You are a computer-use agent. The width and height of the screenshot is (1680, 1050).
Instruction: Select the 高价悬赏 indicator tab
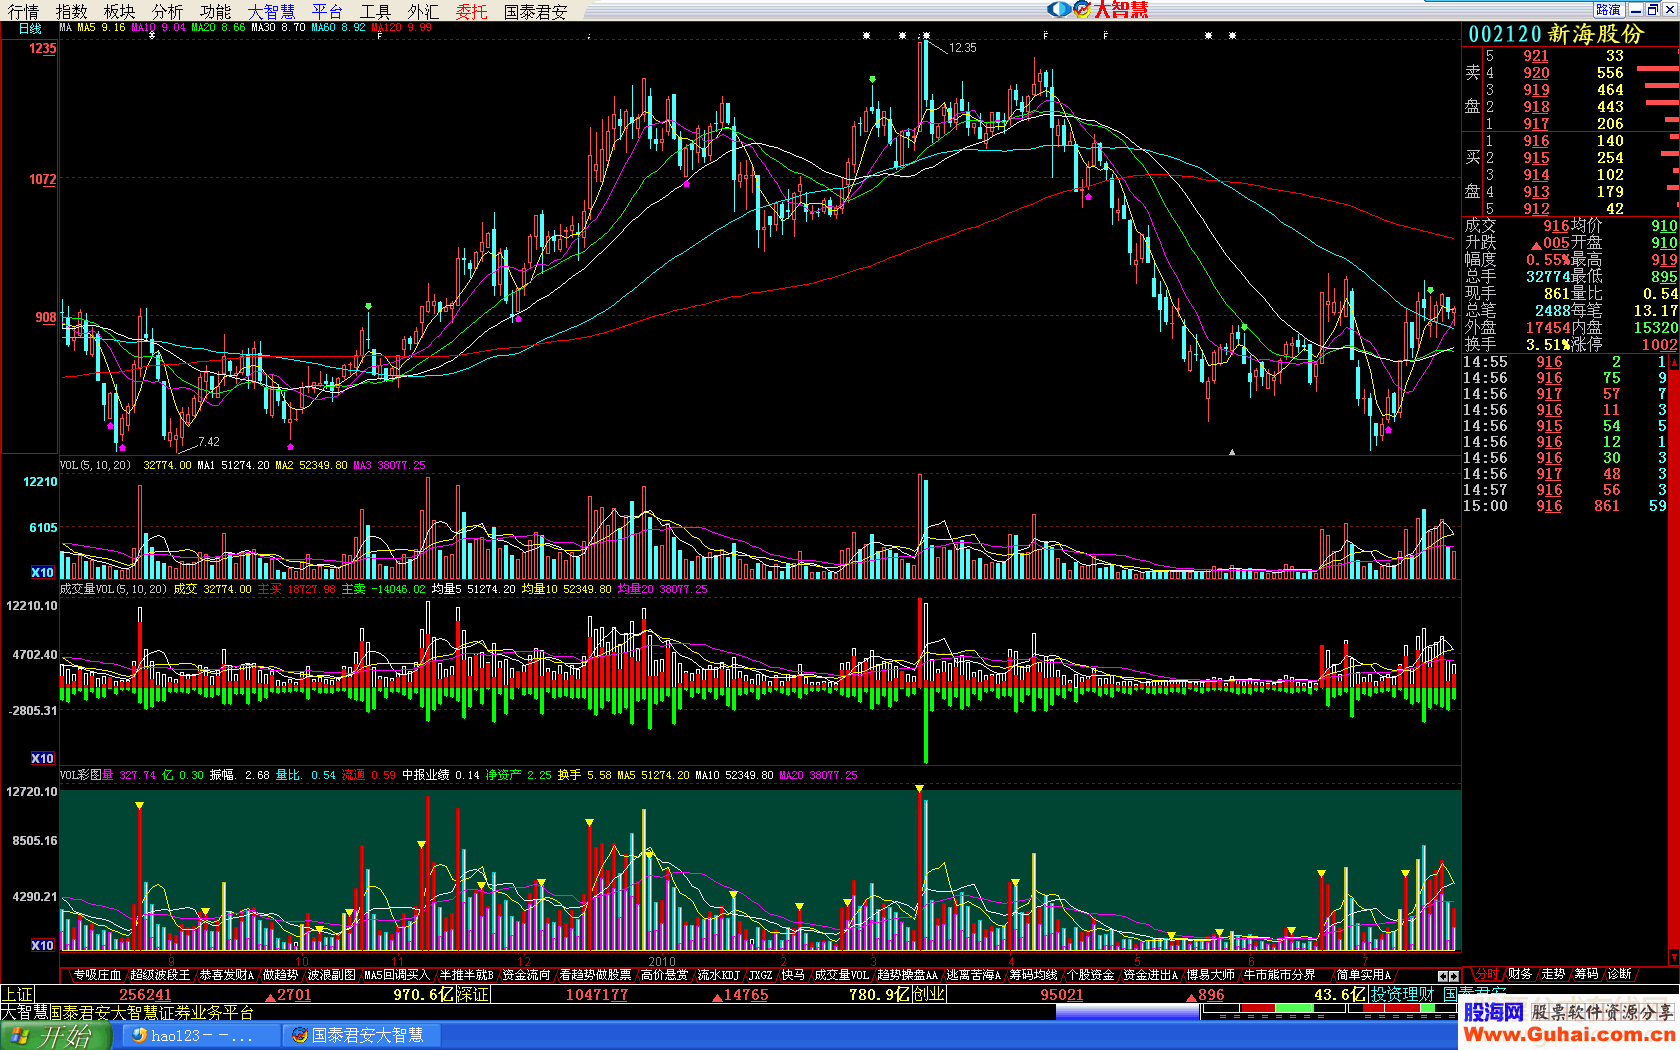click(664, 975)
